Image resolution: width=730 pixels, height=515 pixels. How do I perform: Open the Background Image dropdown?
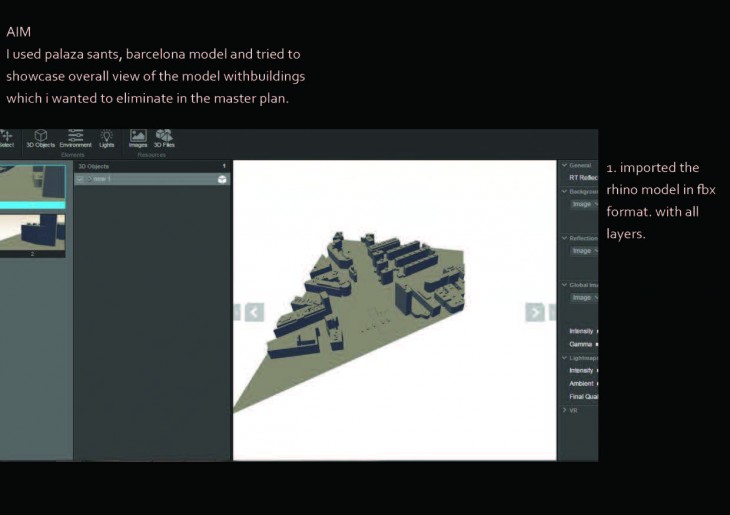click(x=582, y=204)
